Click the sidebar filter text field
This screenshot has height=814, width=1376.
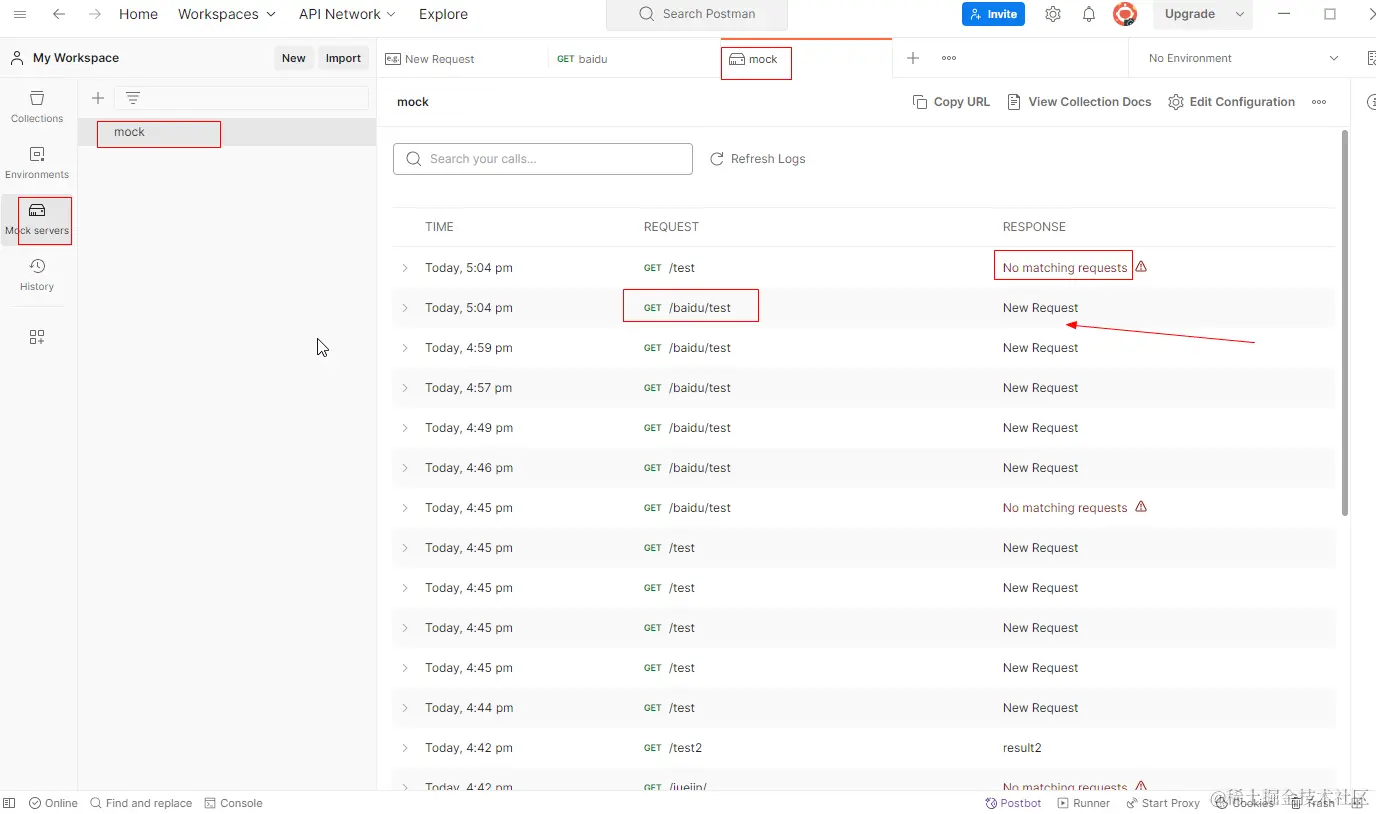241,98
